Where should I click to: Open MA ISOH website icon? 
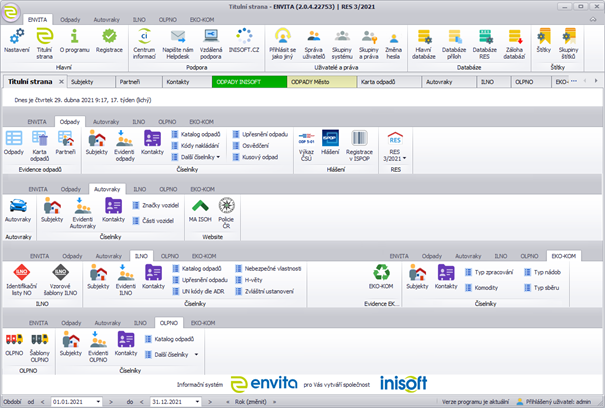pos(200,211)
